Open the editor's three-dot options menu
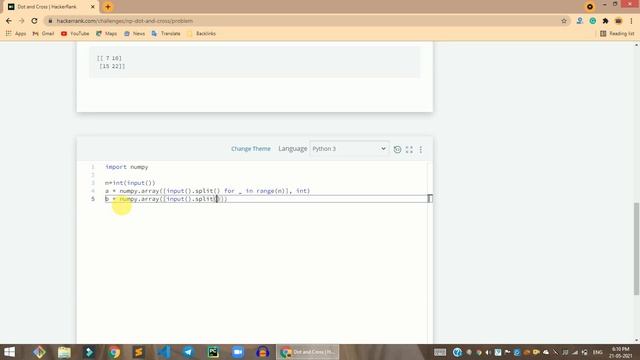 pos(421,149)
